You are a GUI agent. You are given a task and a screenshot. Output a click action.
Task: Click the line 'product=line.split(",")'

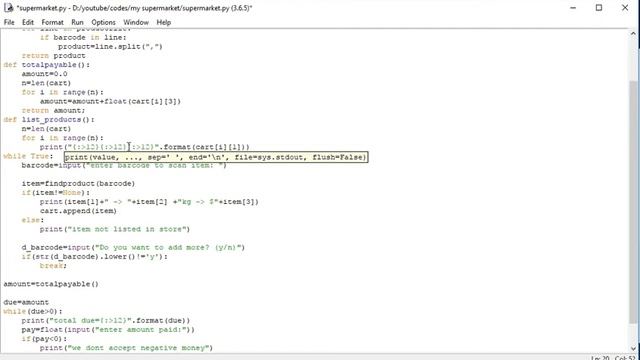click(110, 47)
